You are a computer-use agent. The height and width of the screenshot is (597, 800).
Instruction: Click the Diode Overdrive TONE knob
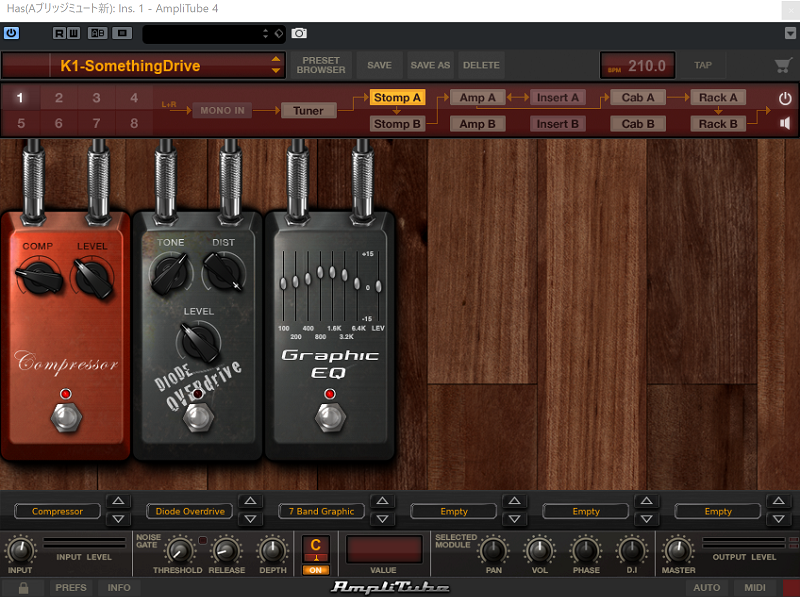[170, 273]
